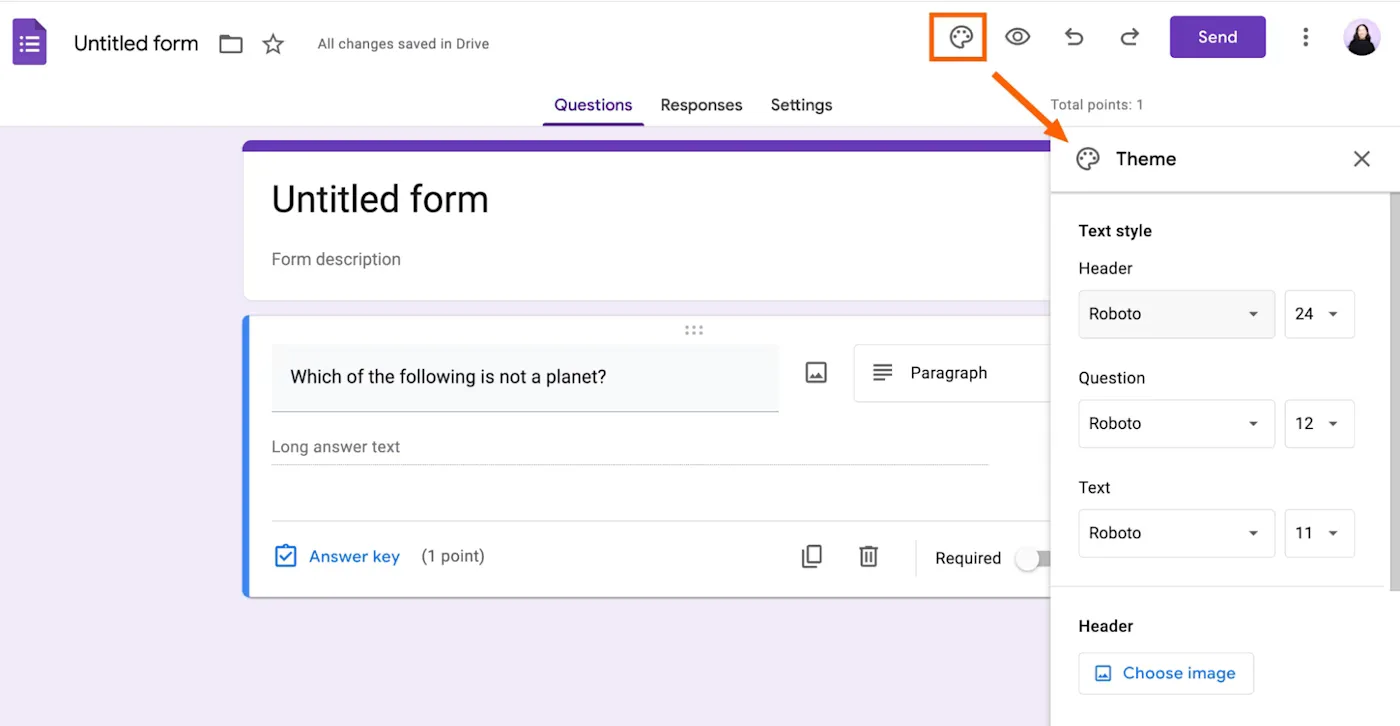Move form to folder icon
This screenshot has width=1400, height=726.
[231, 44]
